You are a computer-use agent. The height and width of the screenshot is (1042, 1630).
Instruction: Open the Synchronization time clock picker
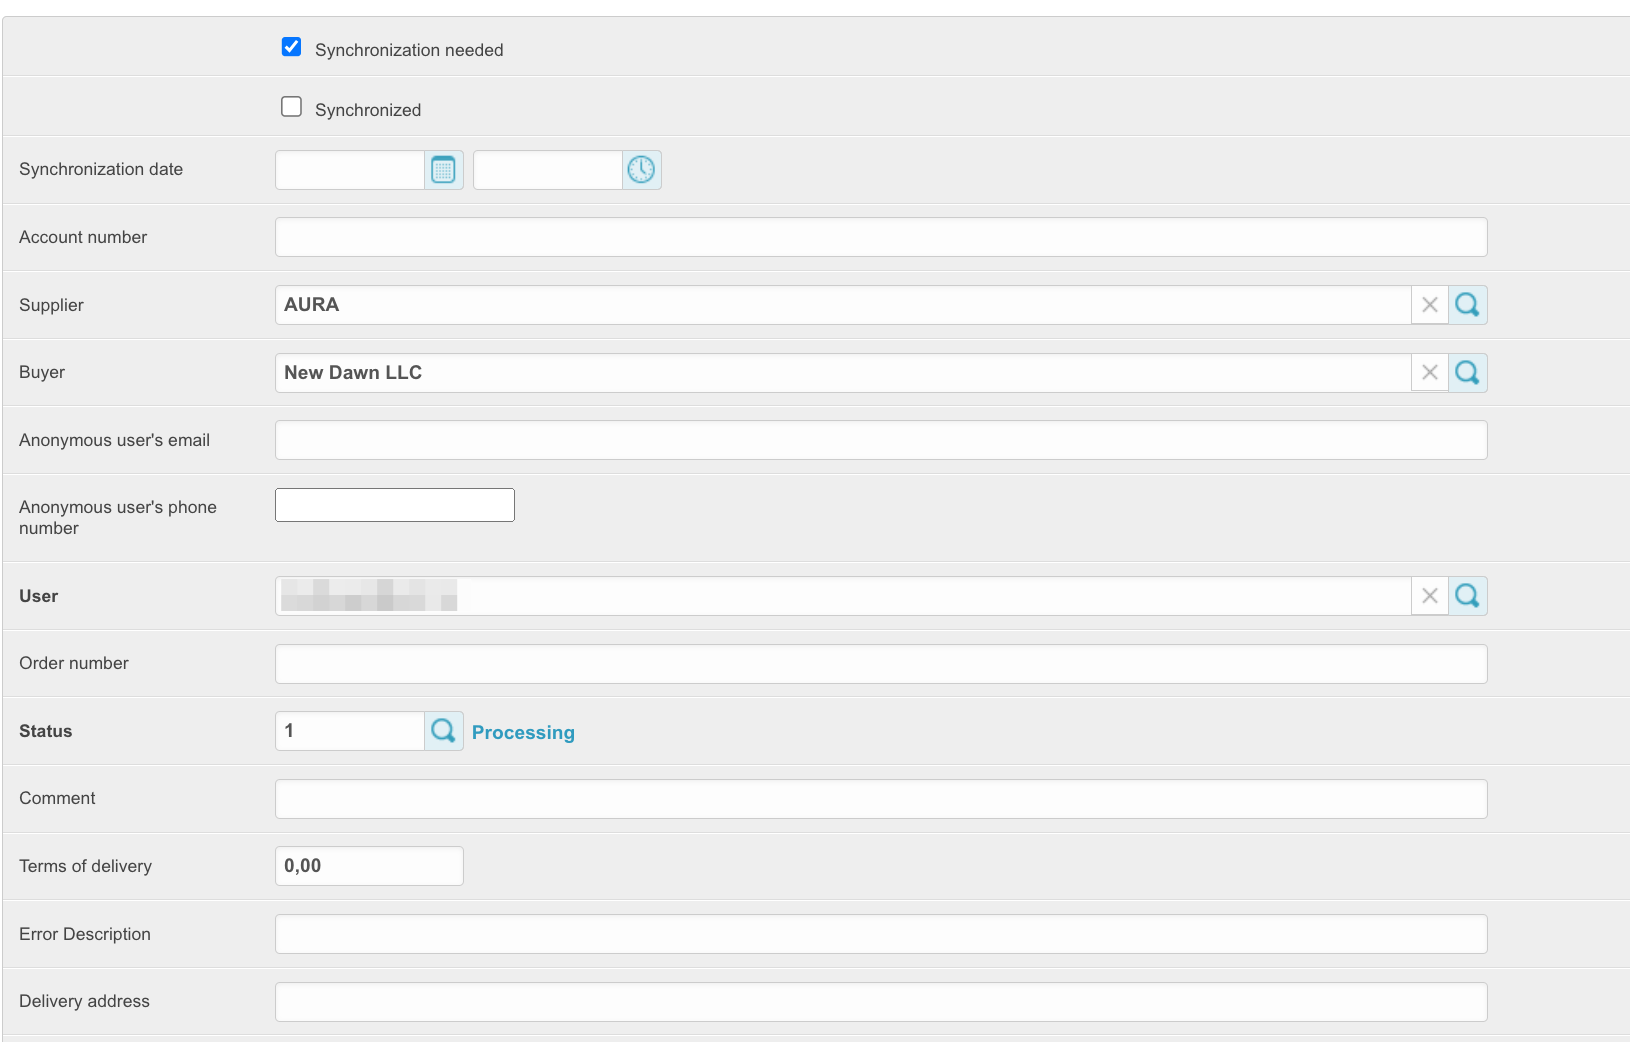coord(641,170)
